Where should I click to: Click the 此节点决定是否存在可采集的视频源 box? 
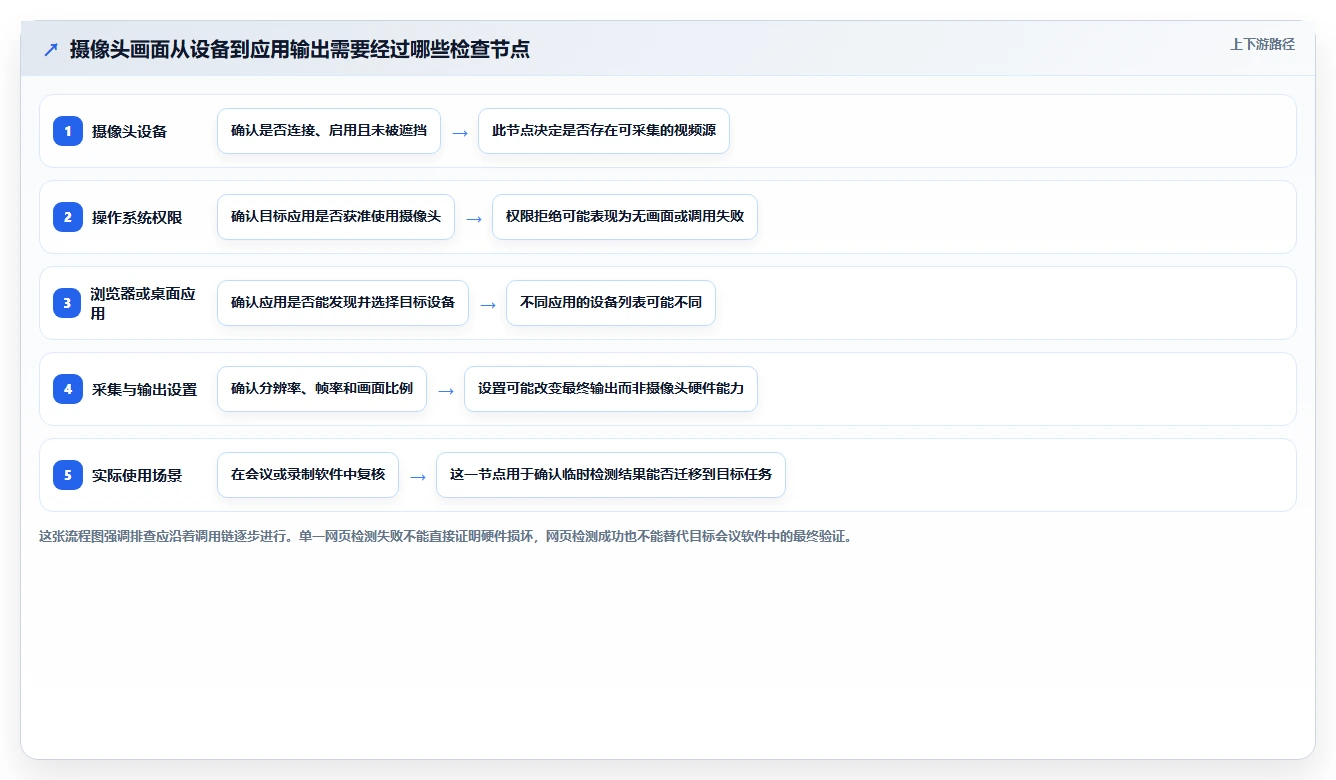tap(604, 131)
